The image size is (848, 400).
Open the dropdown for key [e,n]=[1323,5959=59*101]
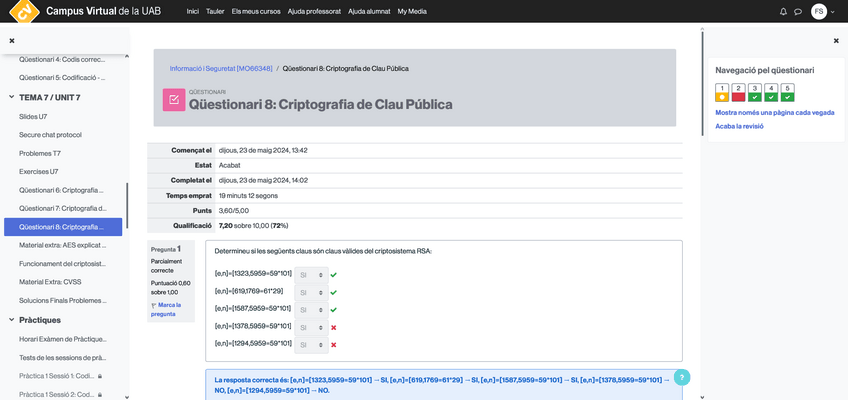pos(311,273)
